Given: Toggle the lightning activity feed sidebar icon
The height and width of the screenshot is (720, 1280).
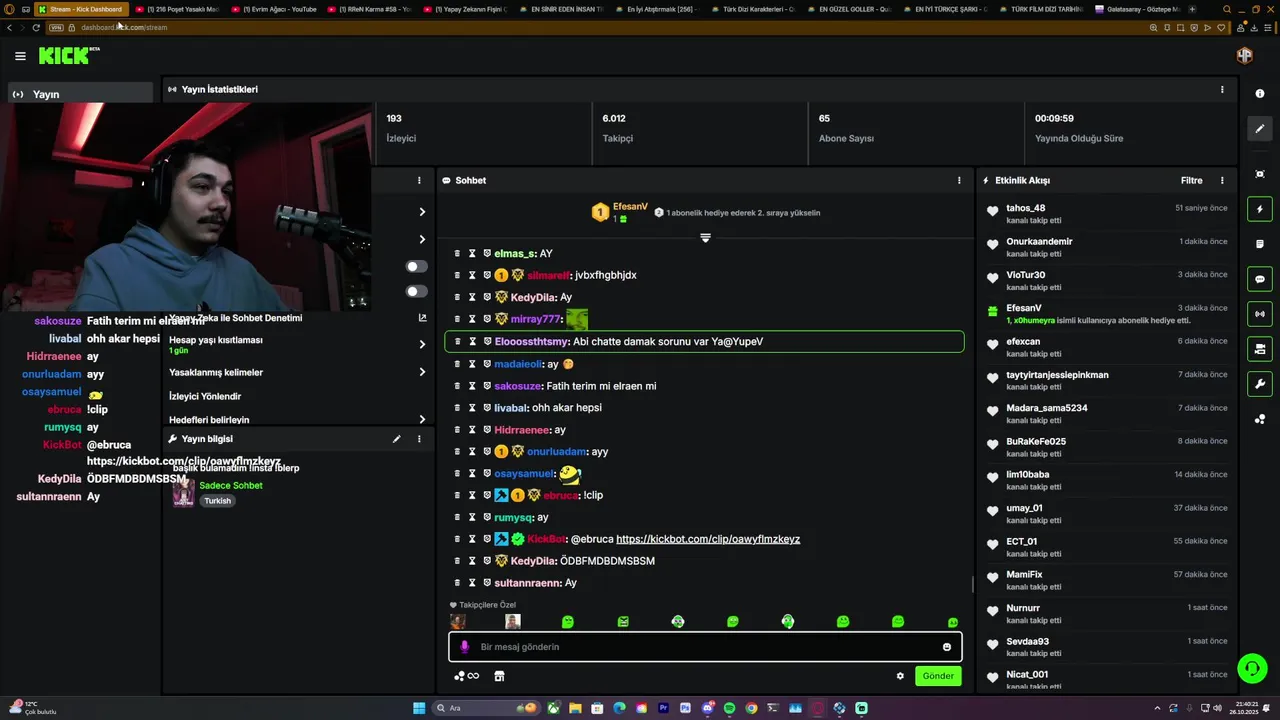Looking at the screenshot, I should pos(1260,209).
